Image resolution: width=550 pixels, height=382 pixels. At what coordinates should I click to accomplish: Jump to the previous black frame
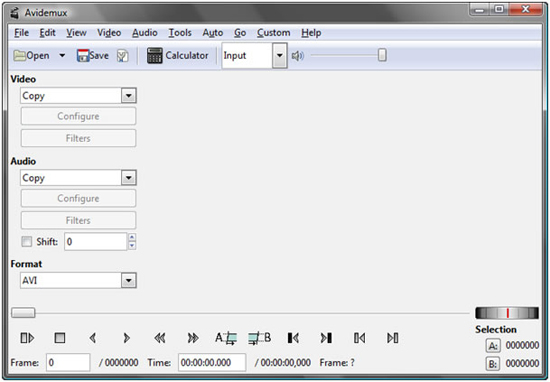pos(293,338)
